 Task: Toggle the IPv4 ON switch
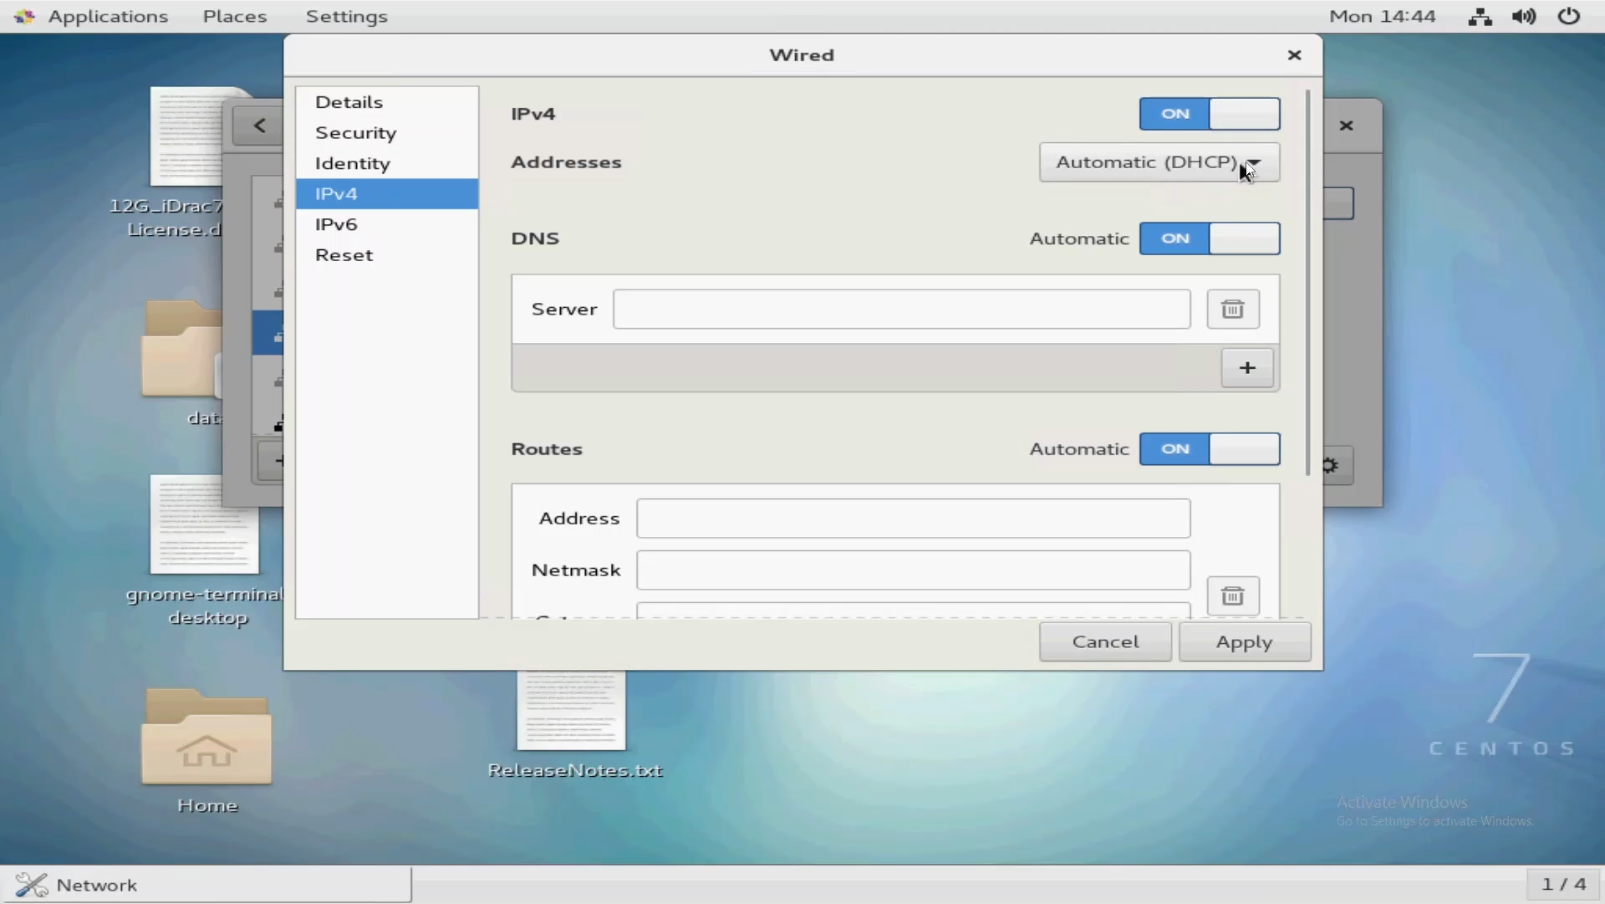pyautogui.click(x=1209, y=114)
